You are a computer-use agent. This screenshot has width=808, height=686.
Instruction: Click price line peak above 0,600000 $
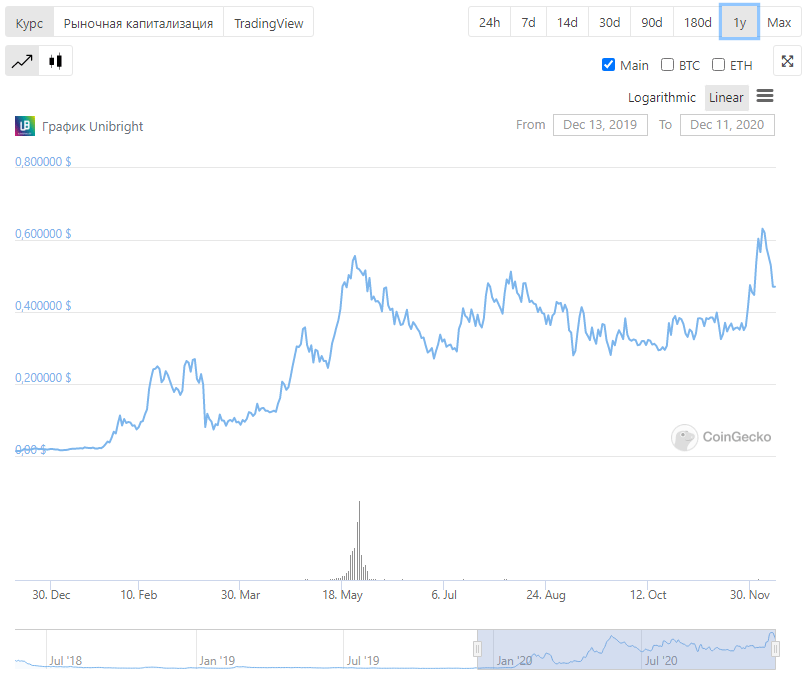(763, 229)
